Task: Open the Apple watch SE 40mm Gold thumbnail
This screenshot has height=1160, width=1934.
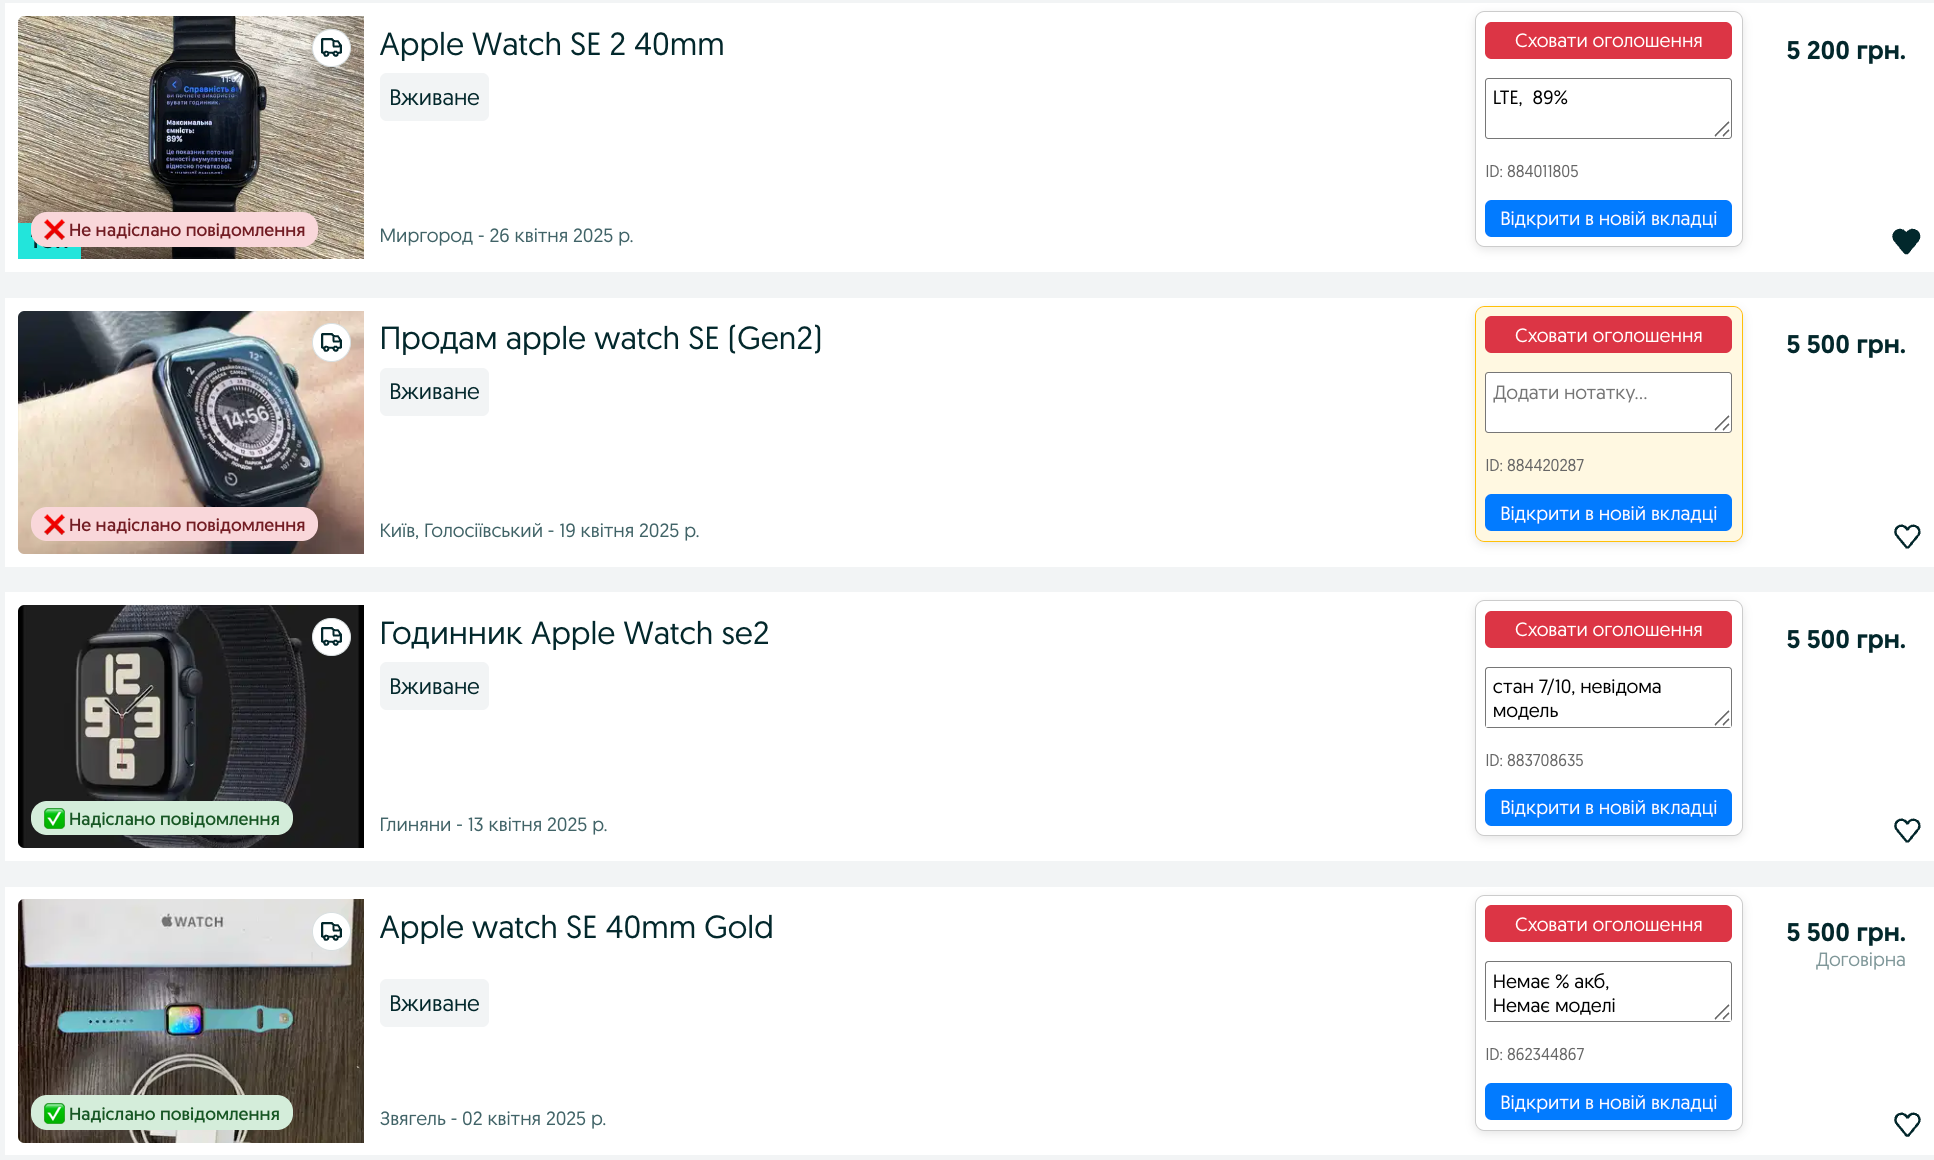Action: pyautogui.click(x=190, y=1020)
